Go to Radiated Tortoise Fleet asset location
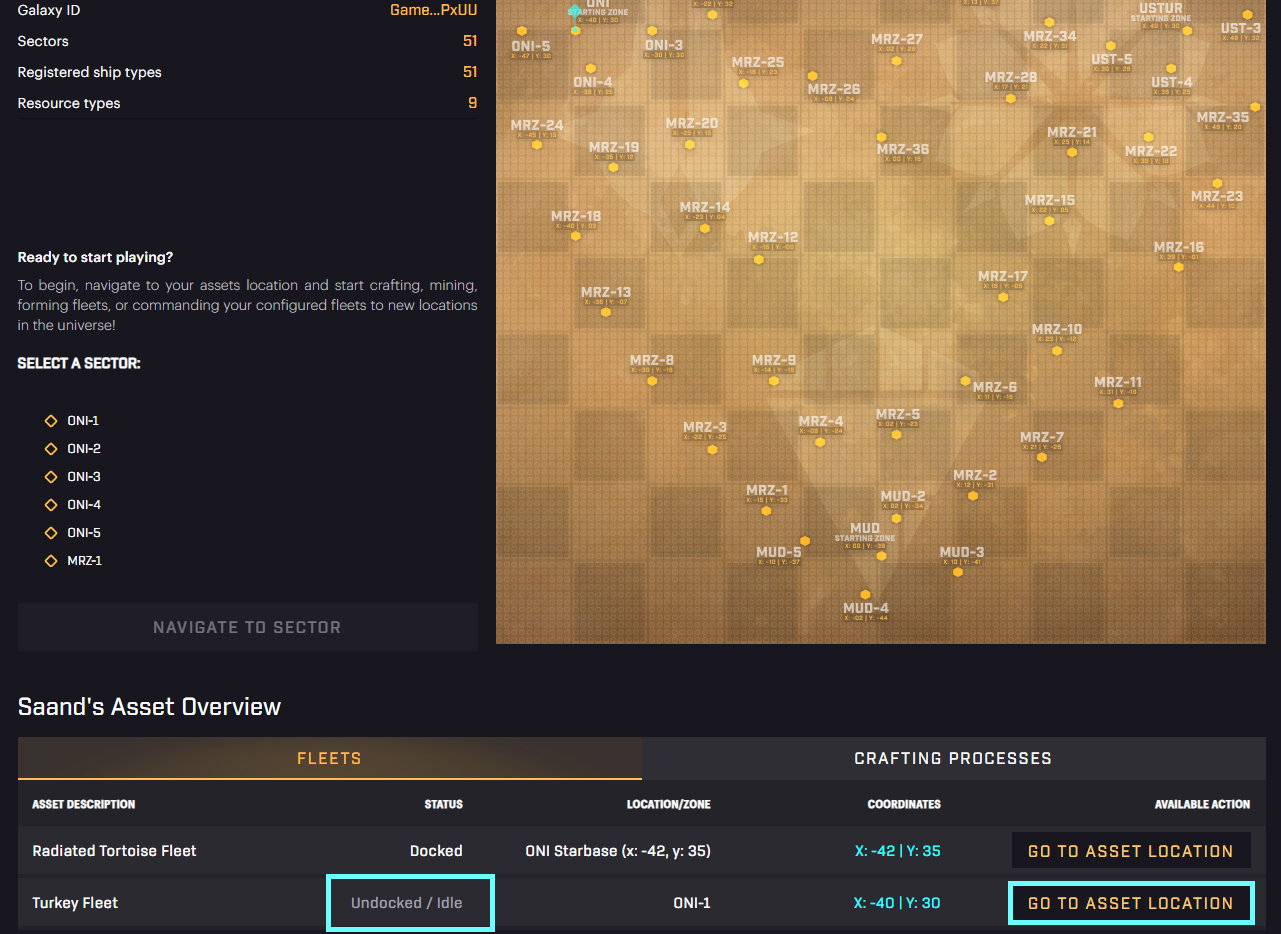1281x934 pixels. [1131, 851]
